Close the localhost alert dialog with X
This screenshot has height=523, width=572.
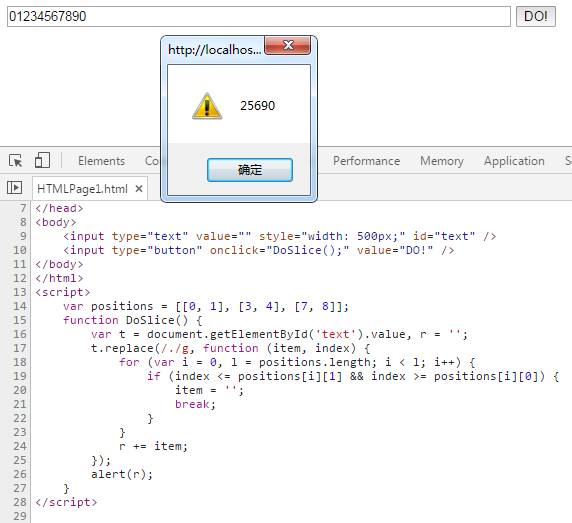coord(288,45)
